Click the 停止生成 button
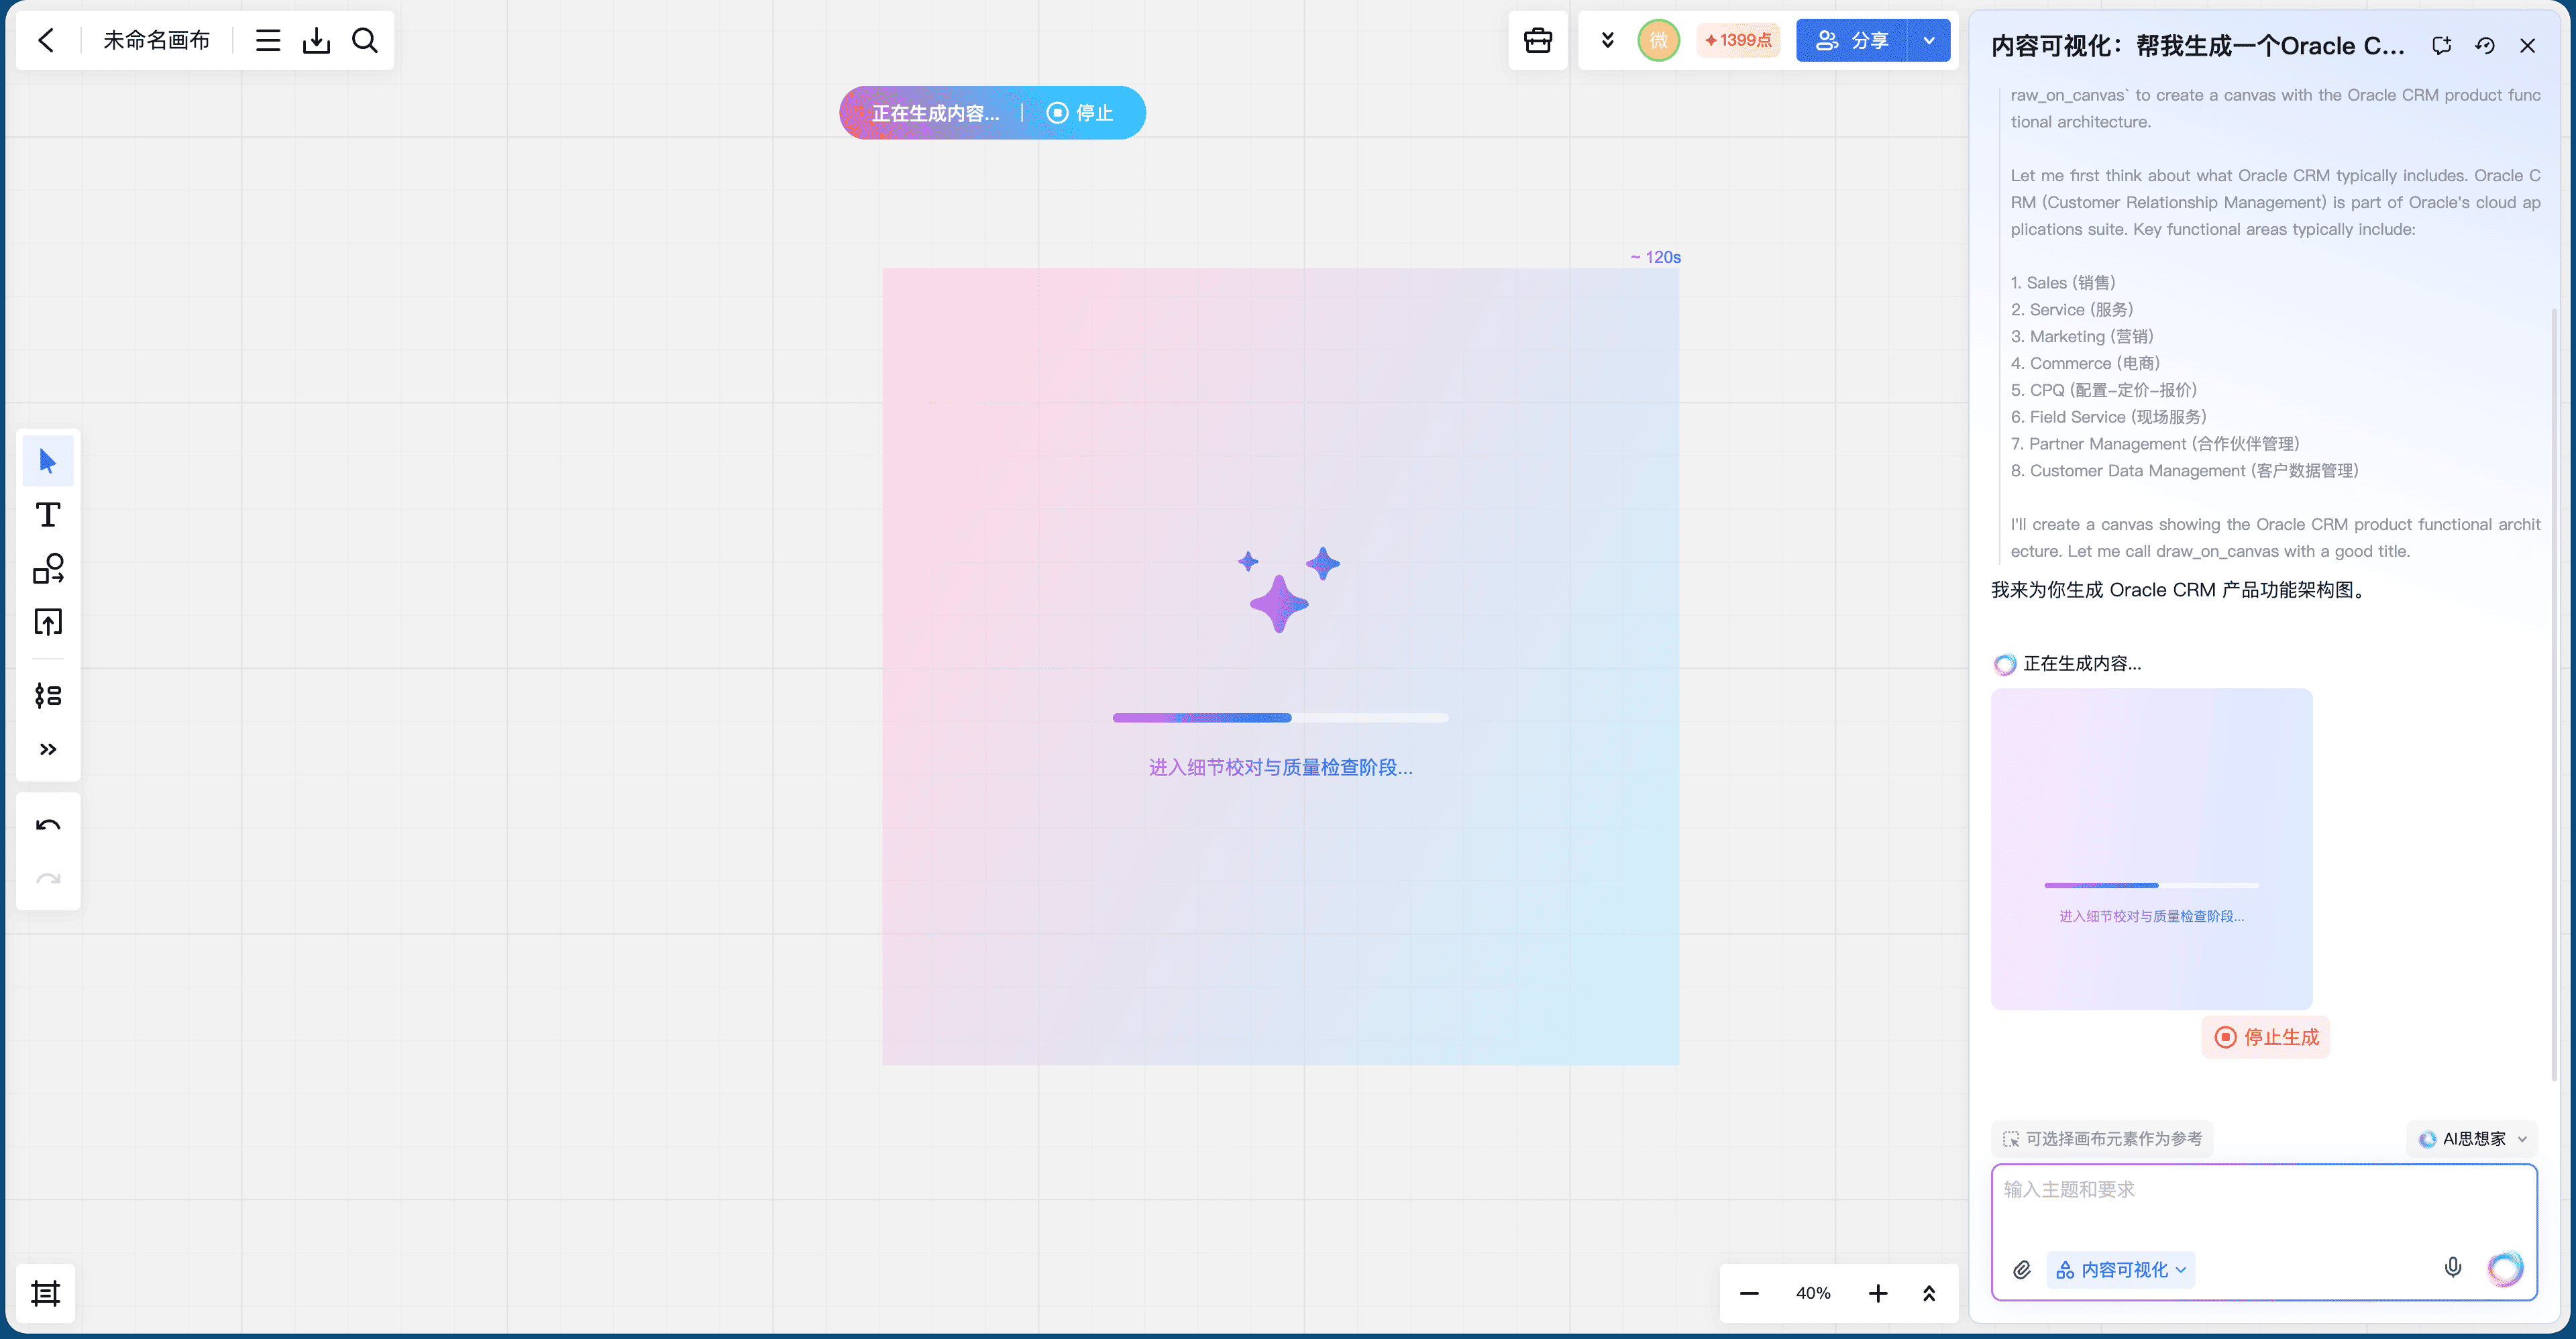Screen dimensions: 2576x1339 pos(2266,1037)
